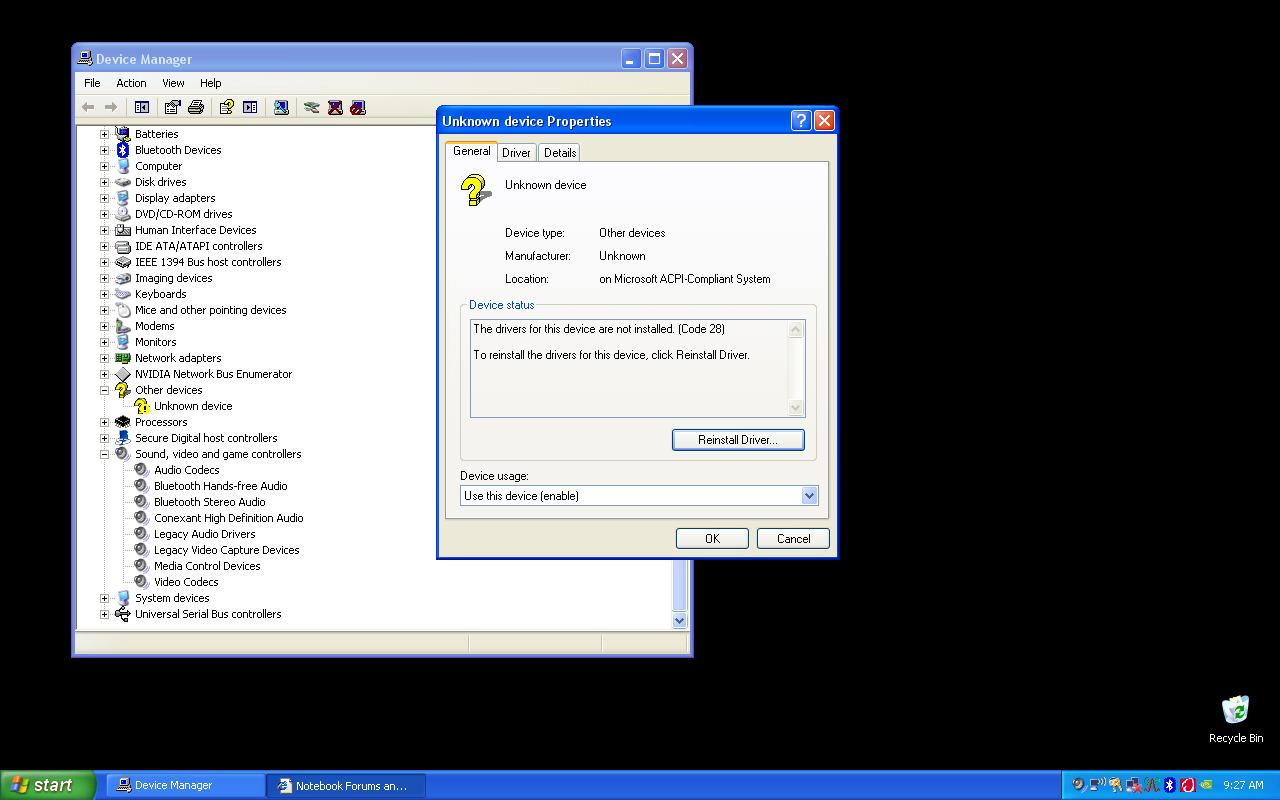Click the disconnected network icon in system tray

click(1133, 785)
